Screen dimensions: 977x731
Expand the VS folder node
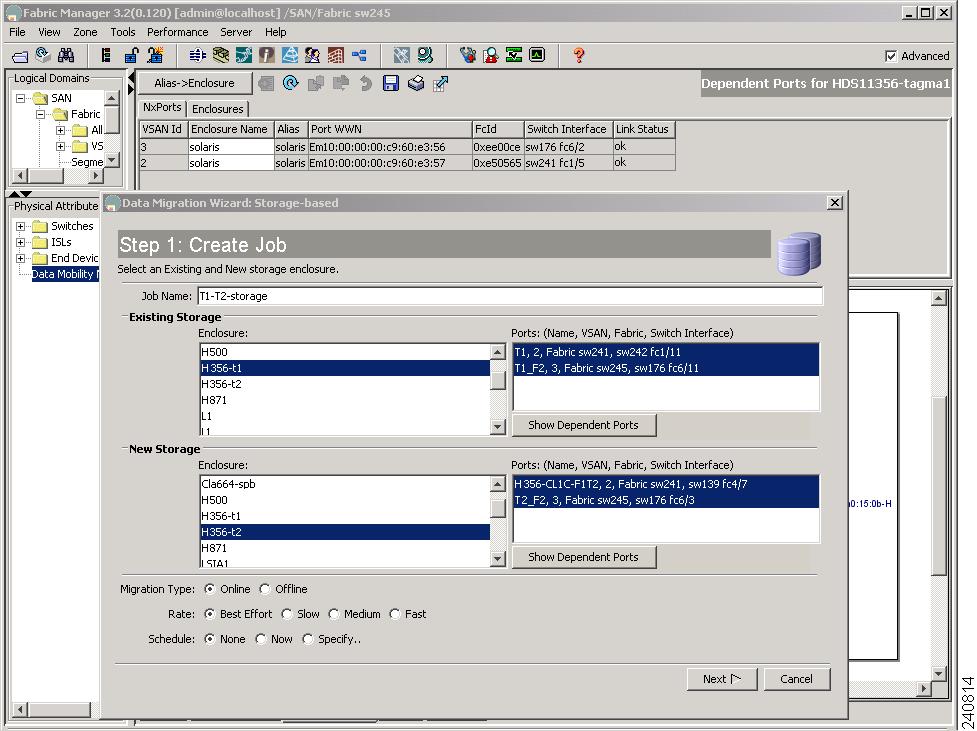click(60, 146)
